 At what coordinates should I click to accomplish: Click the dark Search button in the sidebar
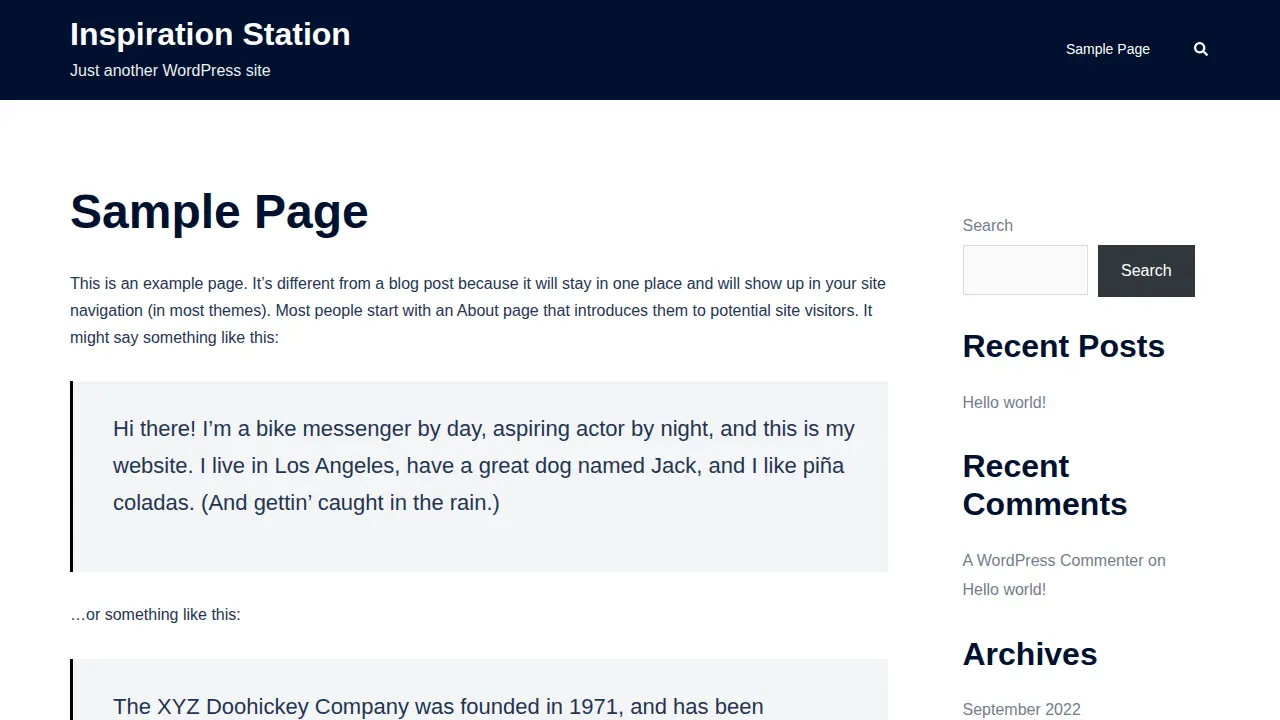click(1146, 271)
